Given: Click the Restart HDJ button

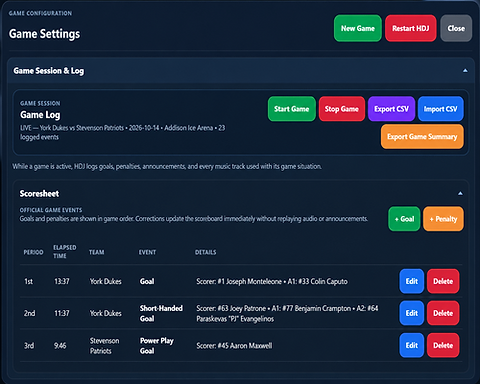Looking at the screenshot, I should coord(411,28).
